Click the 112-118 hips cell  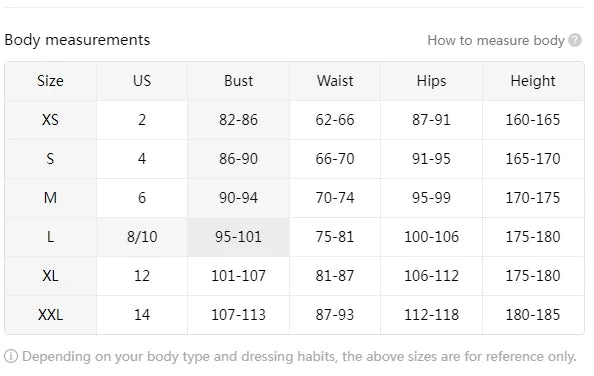[431, 315]
